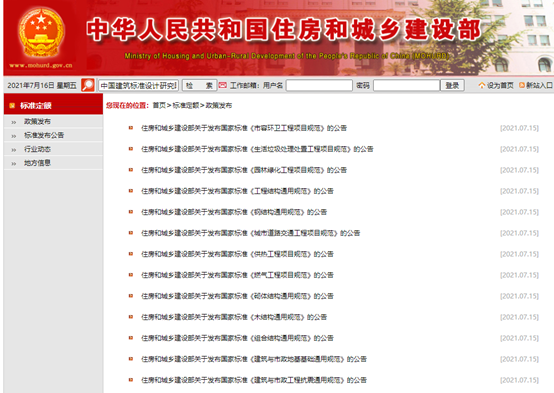Open the 组合结构通用规范 announcement link
554x393 pixels.
237,338
